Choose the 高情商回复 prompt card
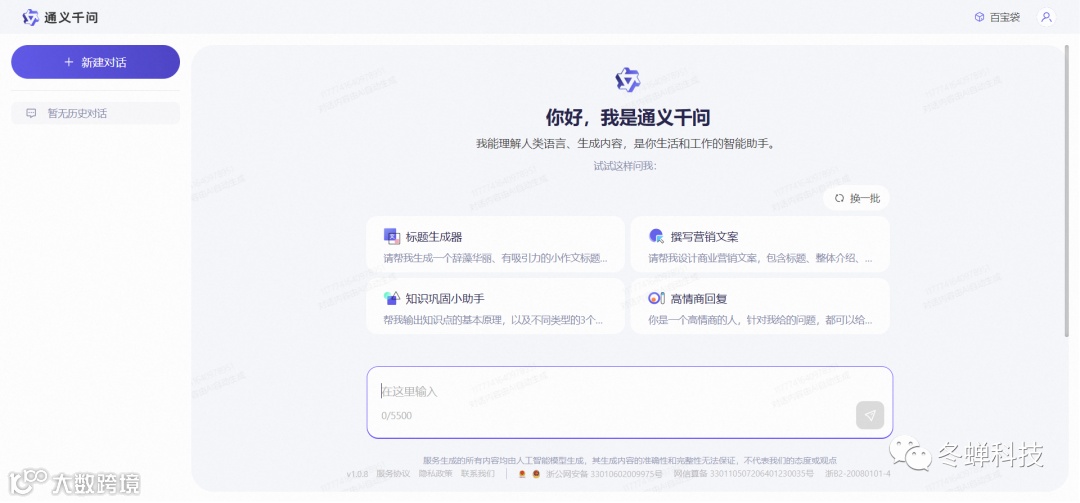This screenshot has width=1080, height=503. pyautogui.click(x=760, y=307)
